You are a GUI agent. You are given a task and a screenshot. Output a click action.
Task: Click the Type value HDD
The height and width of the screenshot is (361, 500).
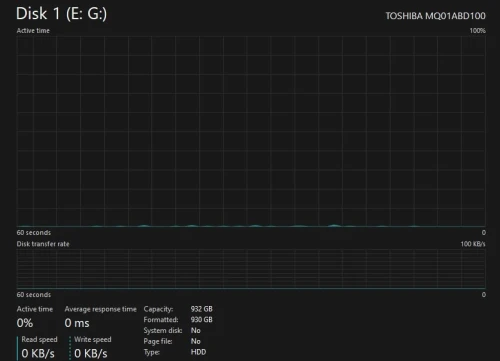198,352
